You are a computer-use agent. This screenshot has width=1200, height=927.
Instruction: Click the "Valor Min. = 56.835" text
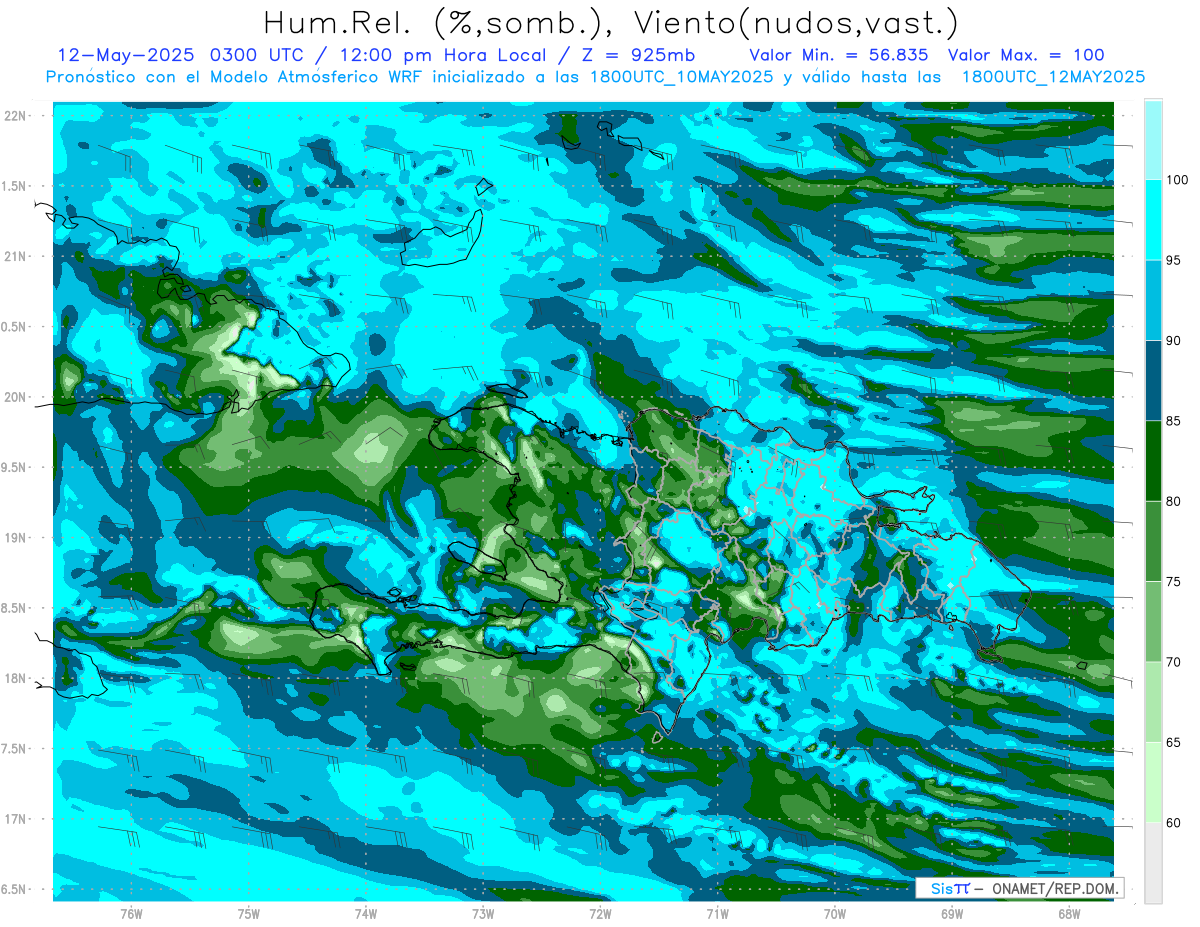[x=838, y=55]
